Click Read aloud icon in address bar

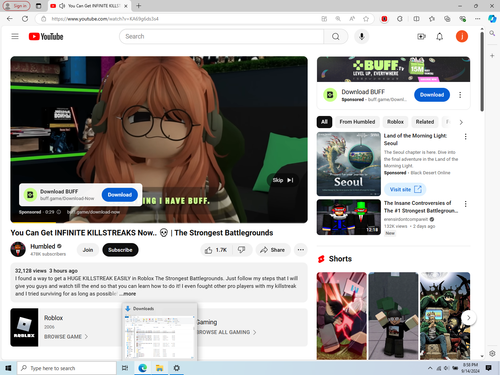click(x=352, y=19)
